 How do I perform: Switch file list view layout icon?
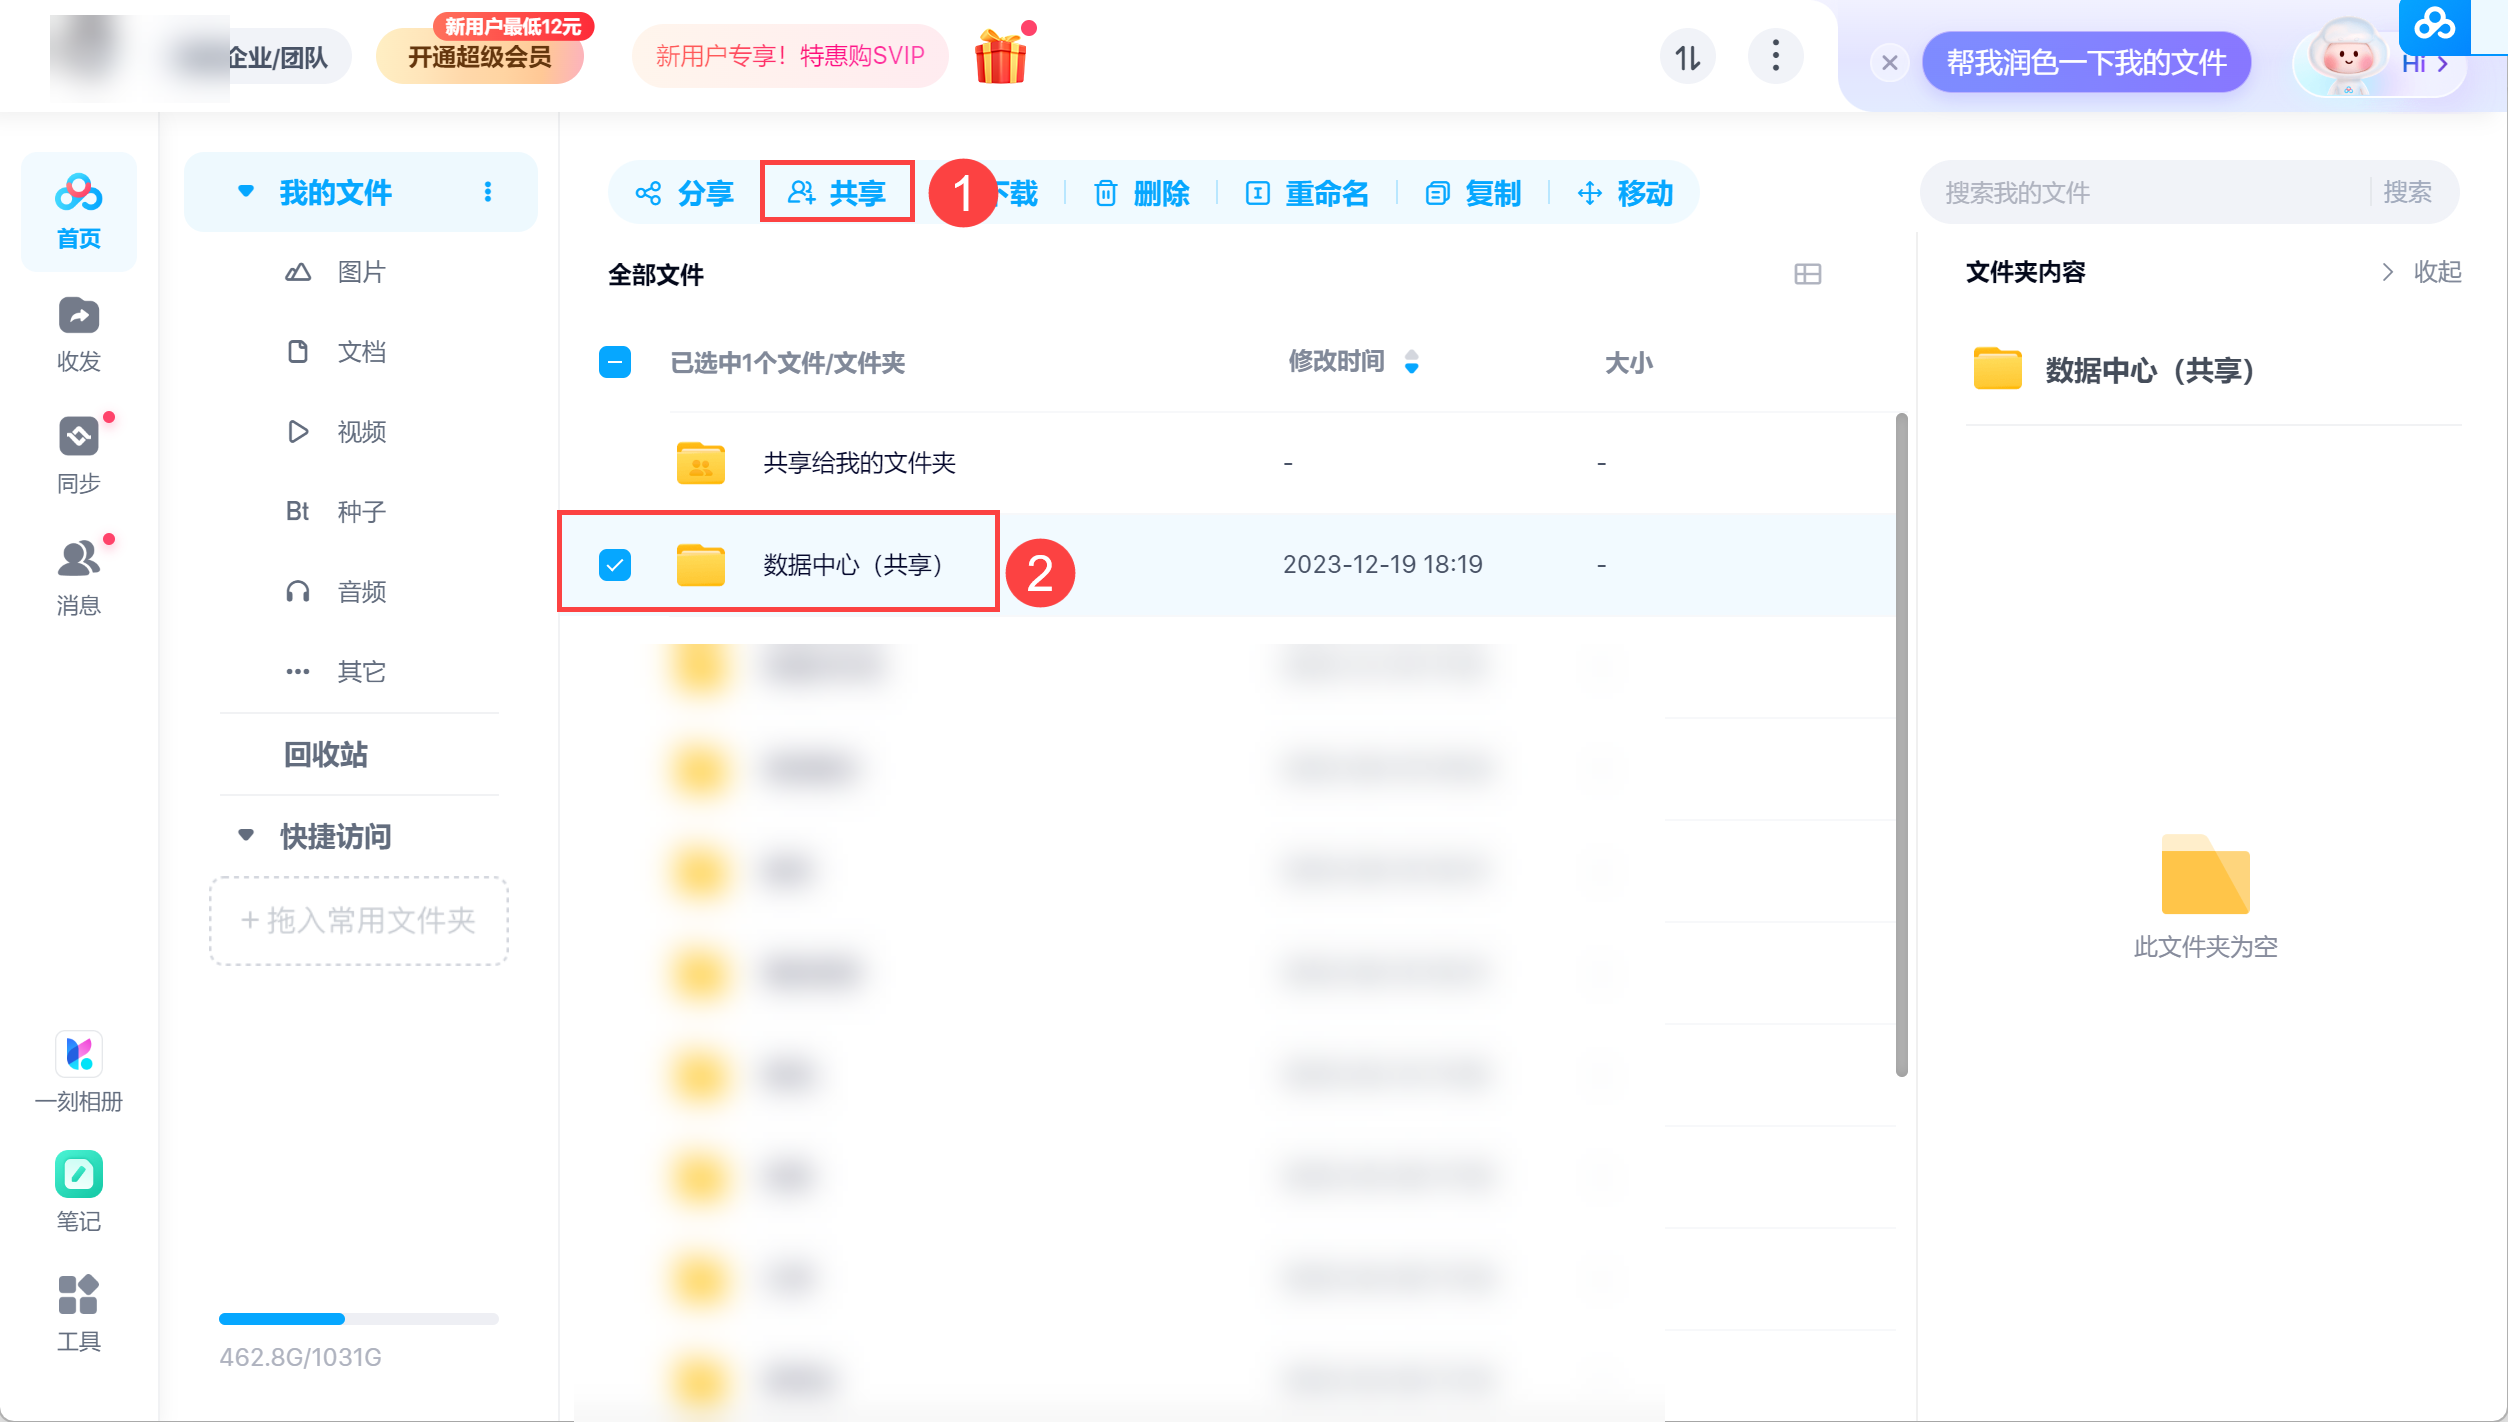tap(1807, 274)
